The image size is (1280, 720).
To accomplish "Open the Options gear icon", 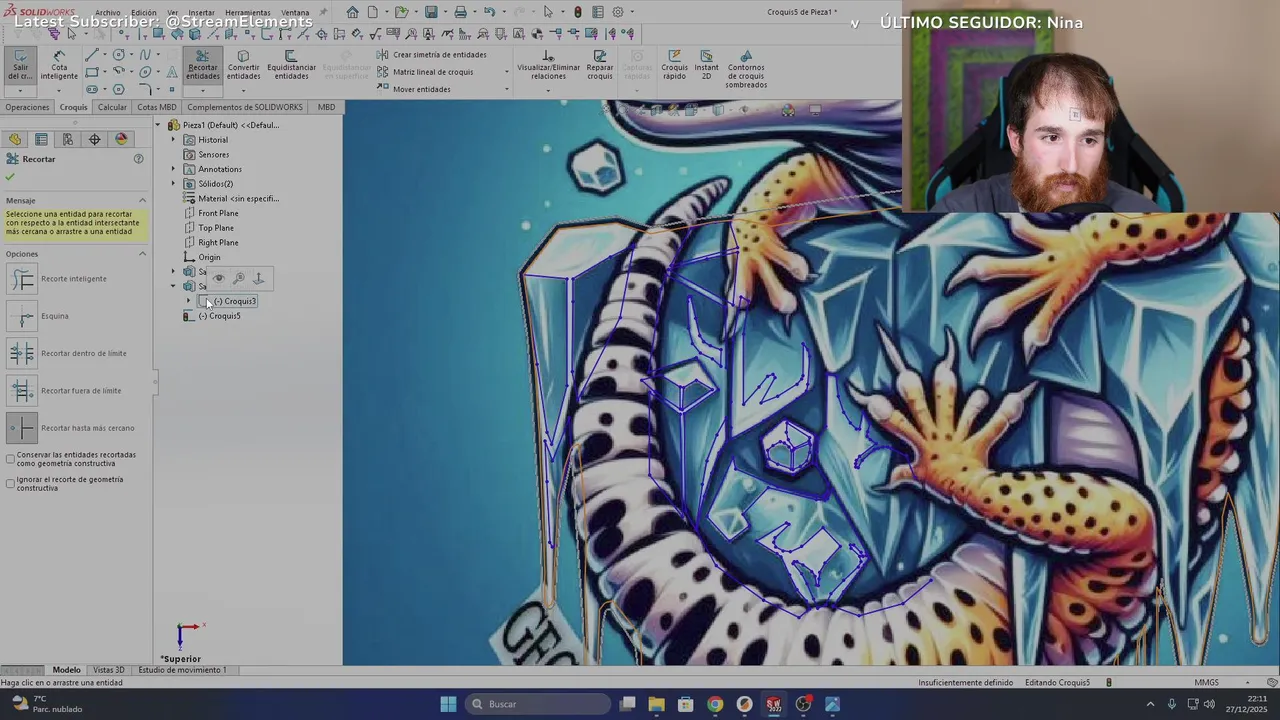I will [x=618, y=12].
